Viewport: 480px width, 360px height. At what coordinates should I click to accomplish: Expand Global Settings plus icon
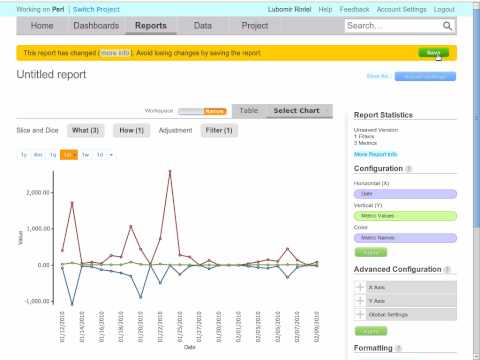[360, 314]
